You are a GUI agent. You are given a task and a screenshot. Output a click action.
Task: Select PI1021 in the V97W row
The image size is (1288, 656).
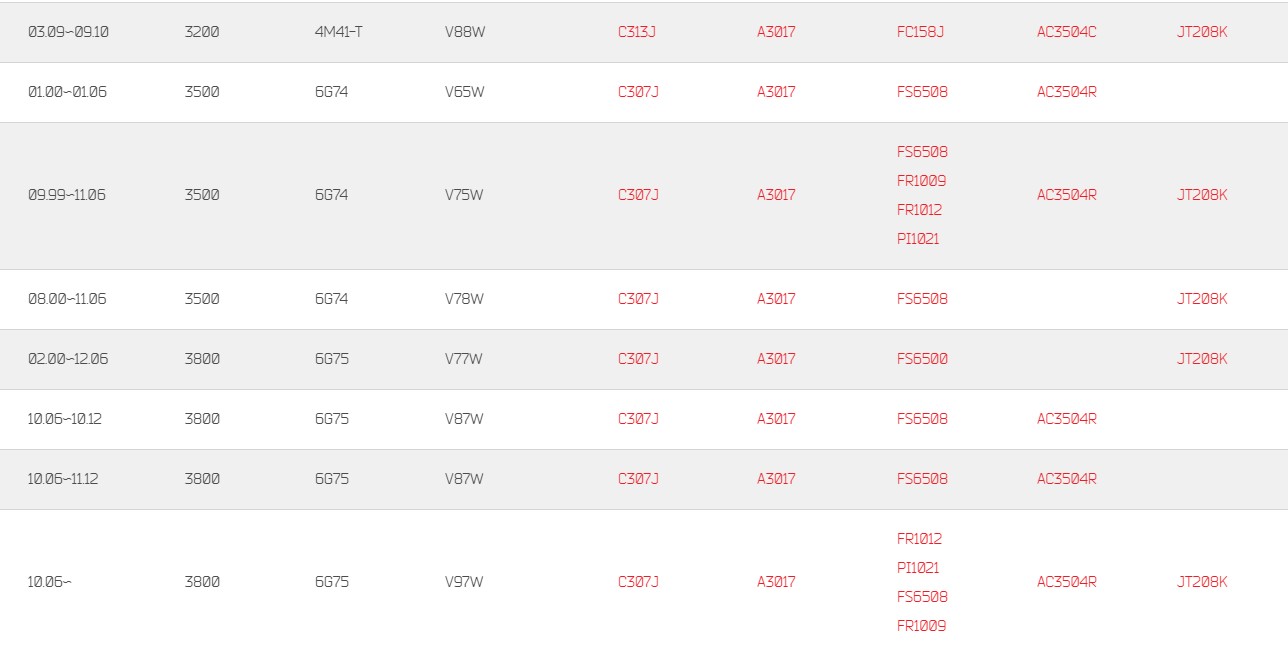[918, 568]
